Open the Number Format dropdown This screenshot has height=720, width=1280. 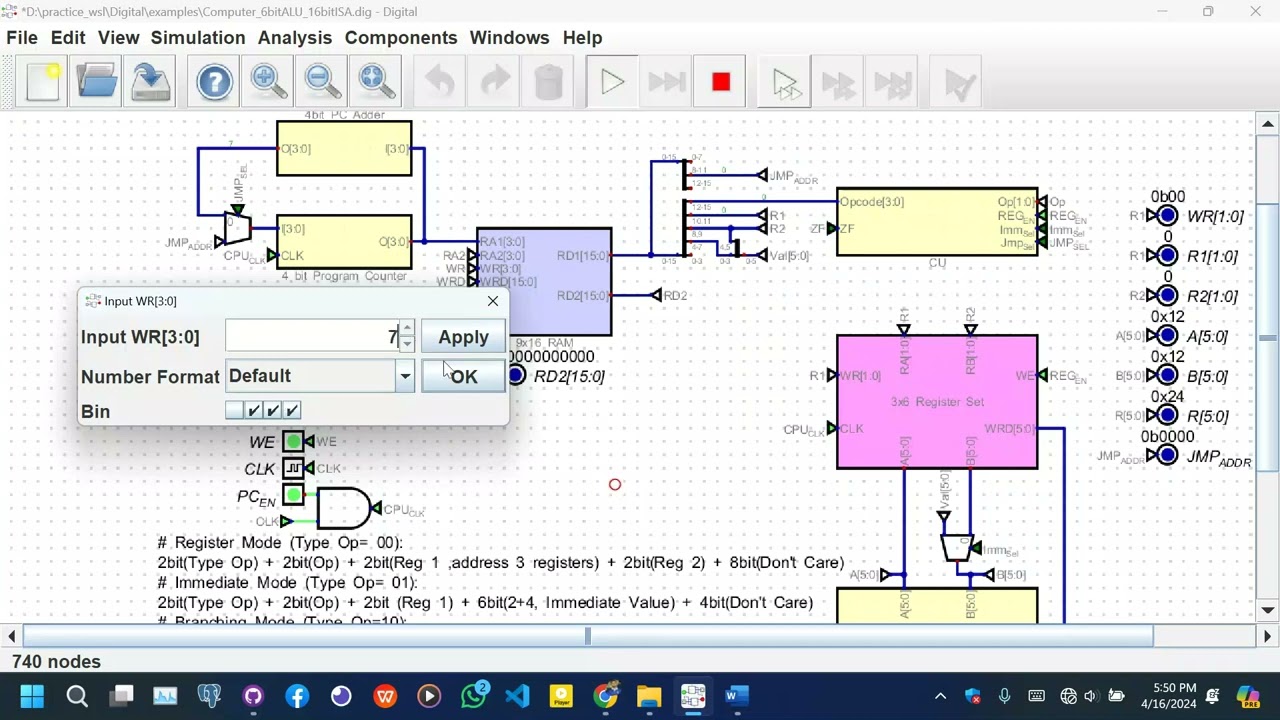pos(320,376)
